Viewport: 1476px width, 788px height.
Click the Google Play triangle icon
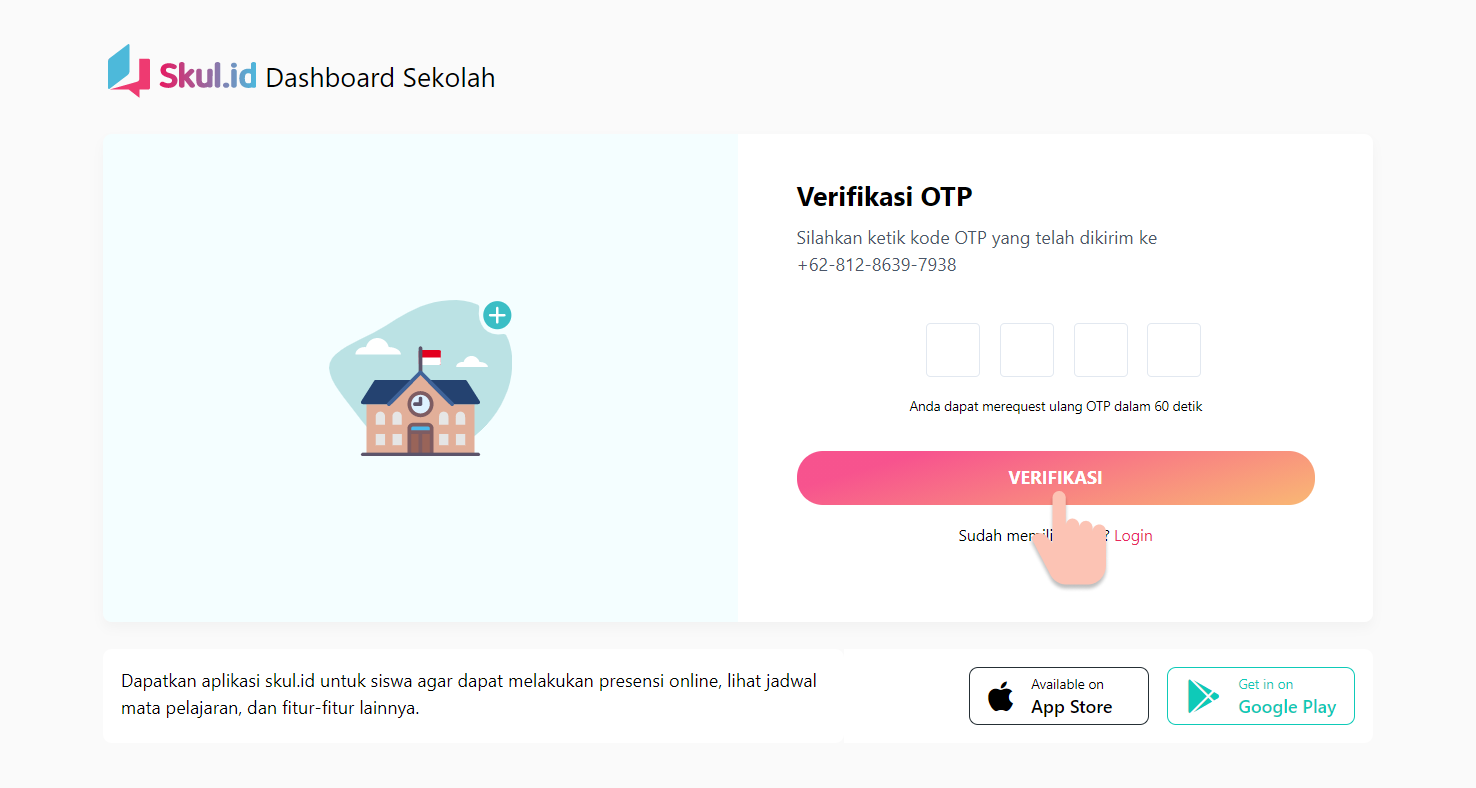click(1203, 696)
